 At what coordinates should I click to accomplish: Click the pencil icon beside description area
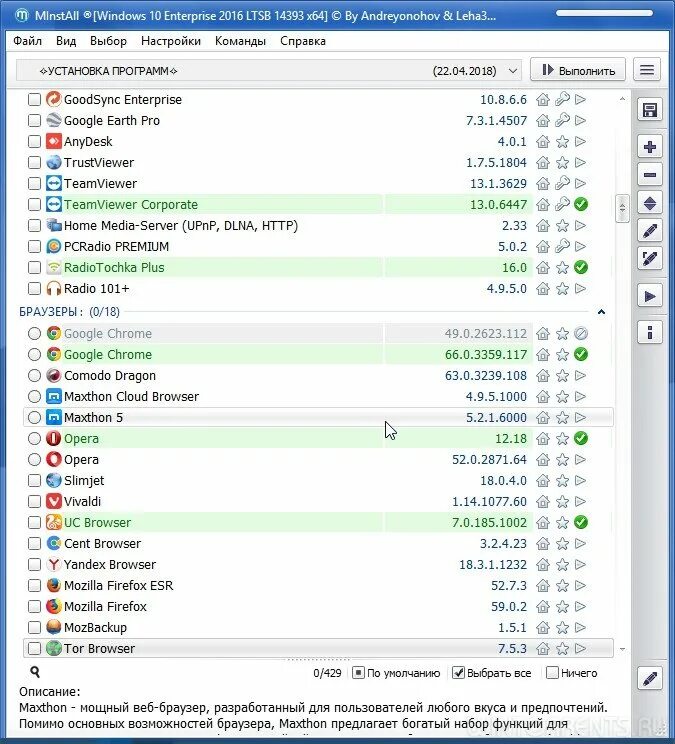coord(649,679)
